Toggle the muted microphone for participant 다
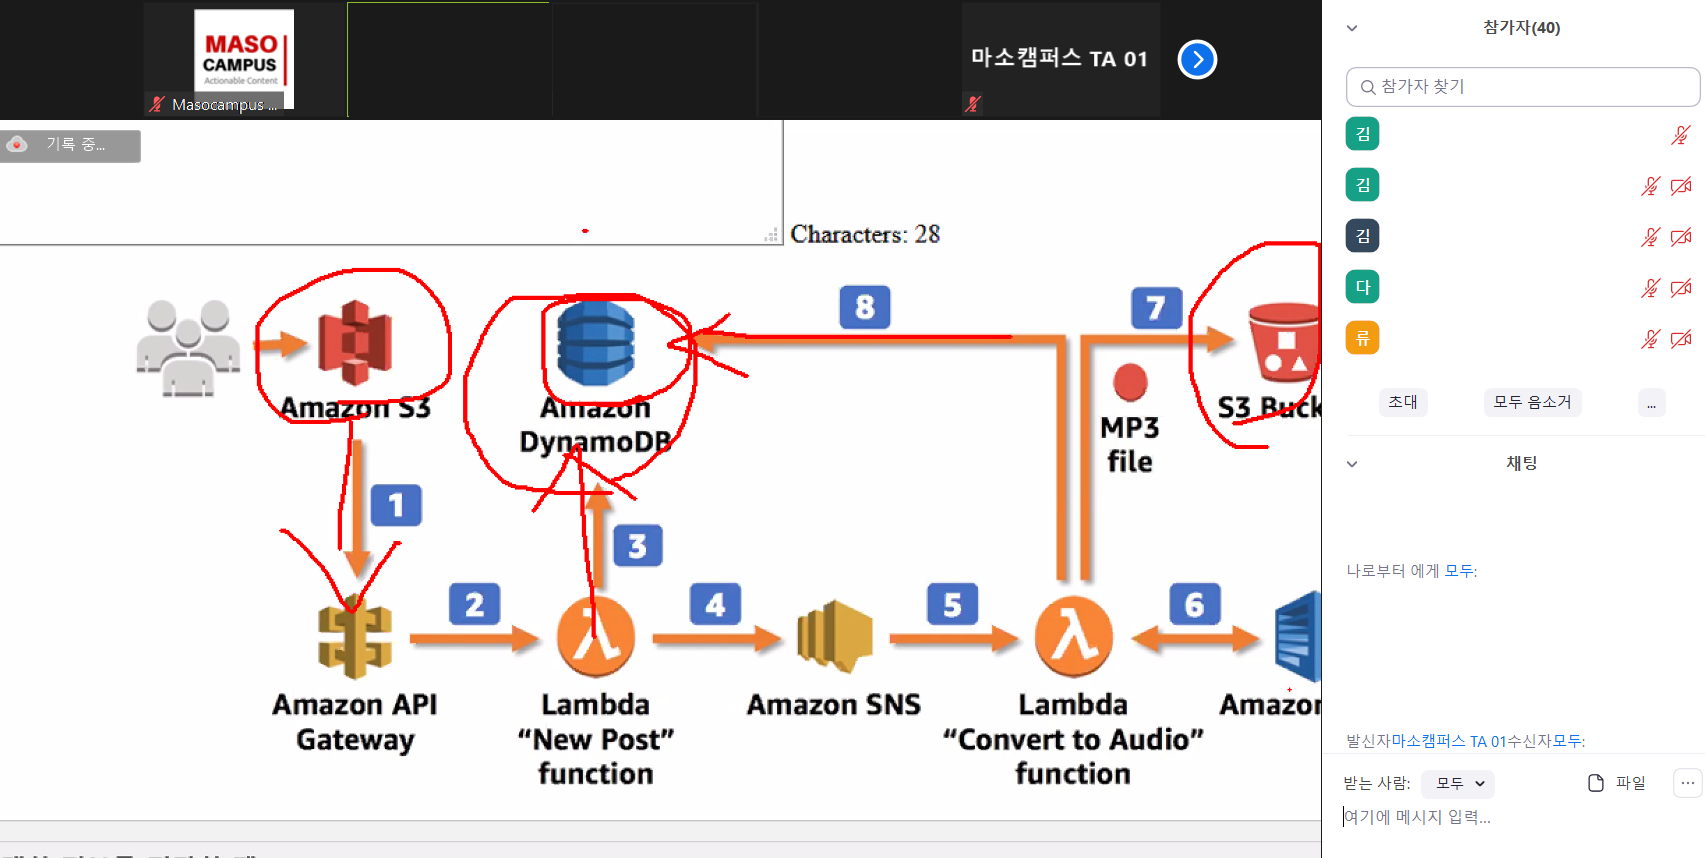Viewport: 1705px width, 858px height. (x=1650, y=288)
